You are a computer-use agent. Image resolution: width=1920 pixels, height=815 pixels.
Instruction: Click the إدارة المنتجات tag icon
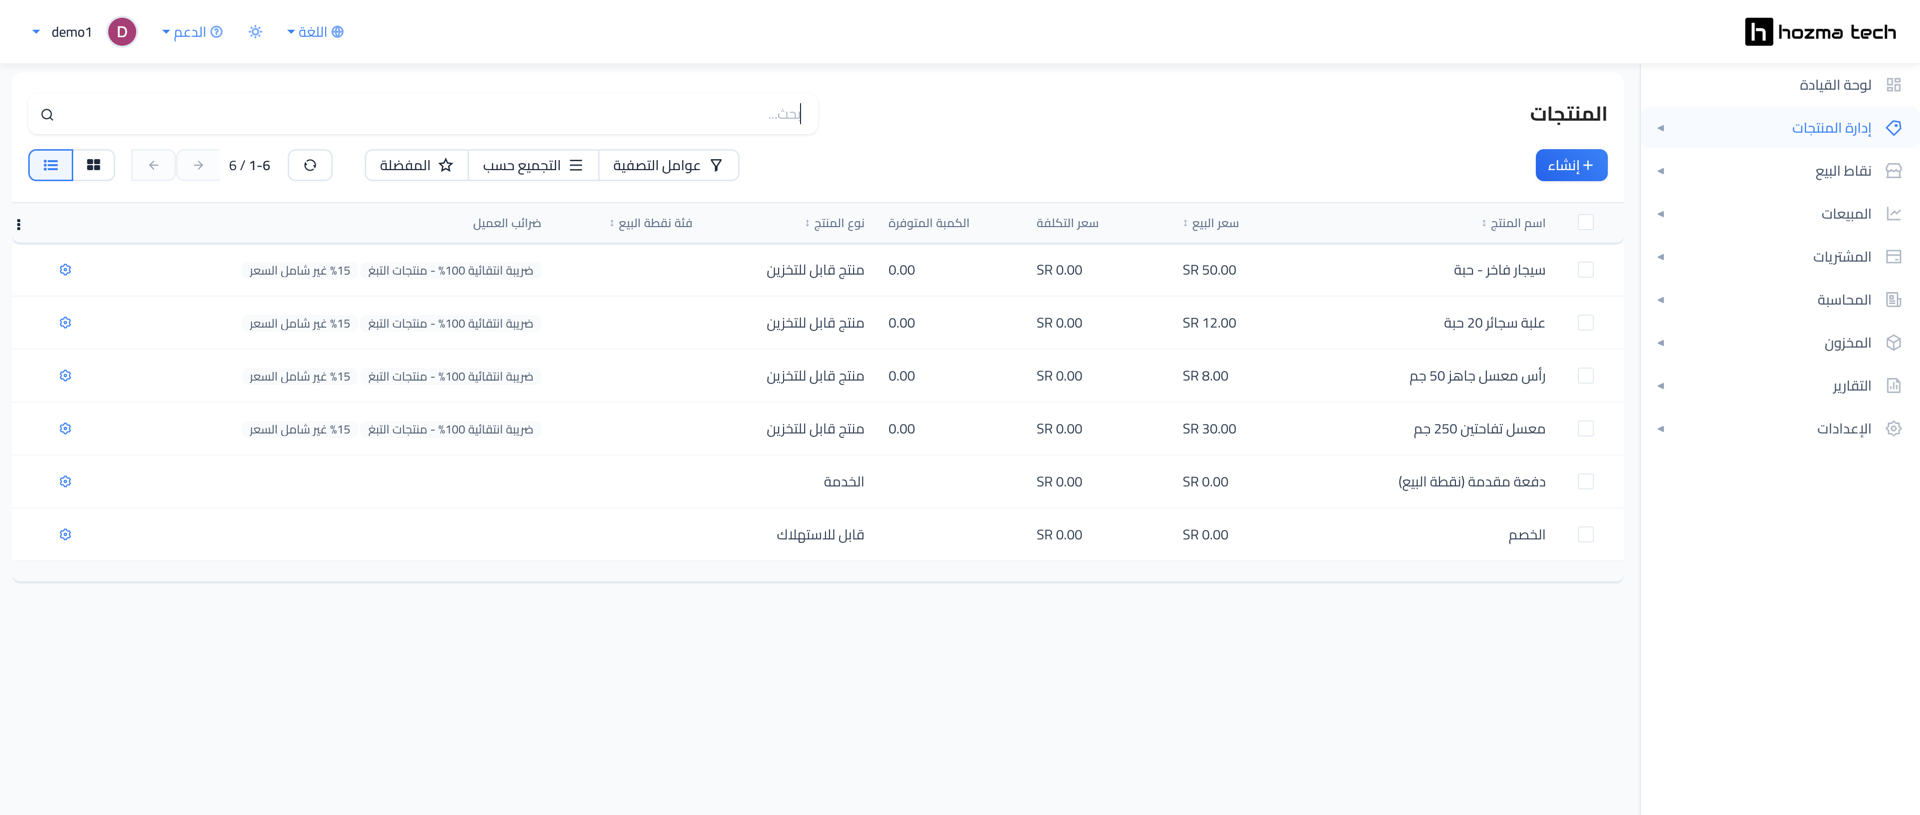click(1893, 128)
